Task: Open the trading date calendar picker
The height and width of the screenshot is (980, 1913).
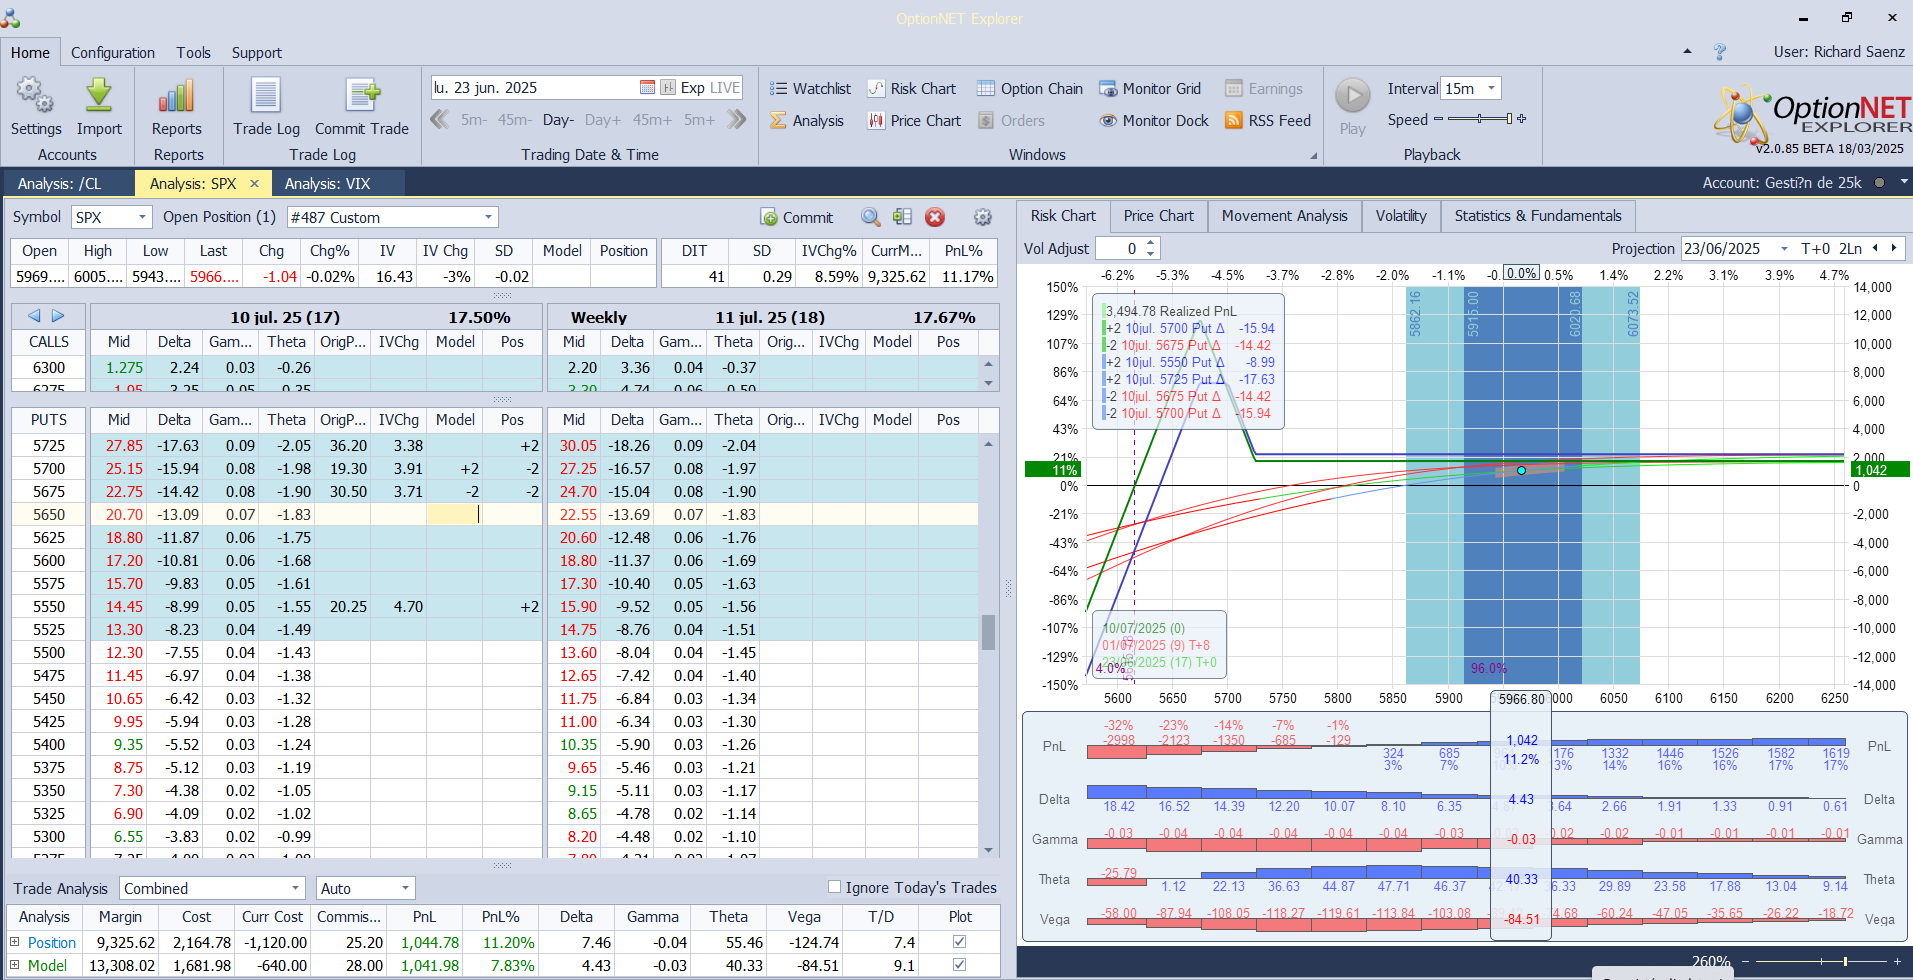Action: coord(647,88)
